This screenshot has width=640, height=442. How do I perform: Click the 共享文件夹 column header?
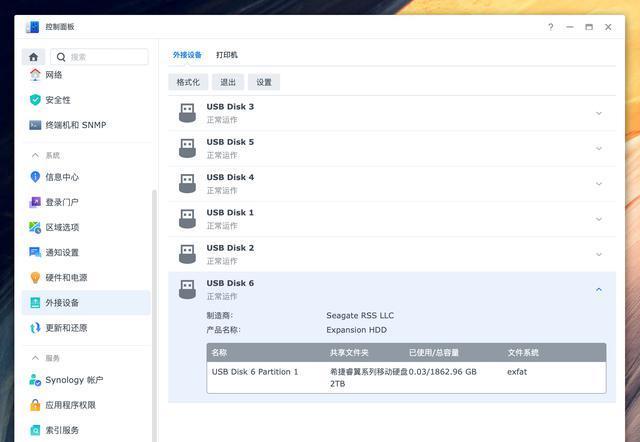click(x=349, y=352)
